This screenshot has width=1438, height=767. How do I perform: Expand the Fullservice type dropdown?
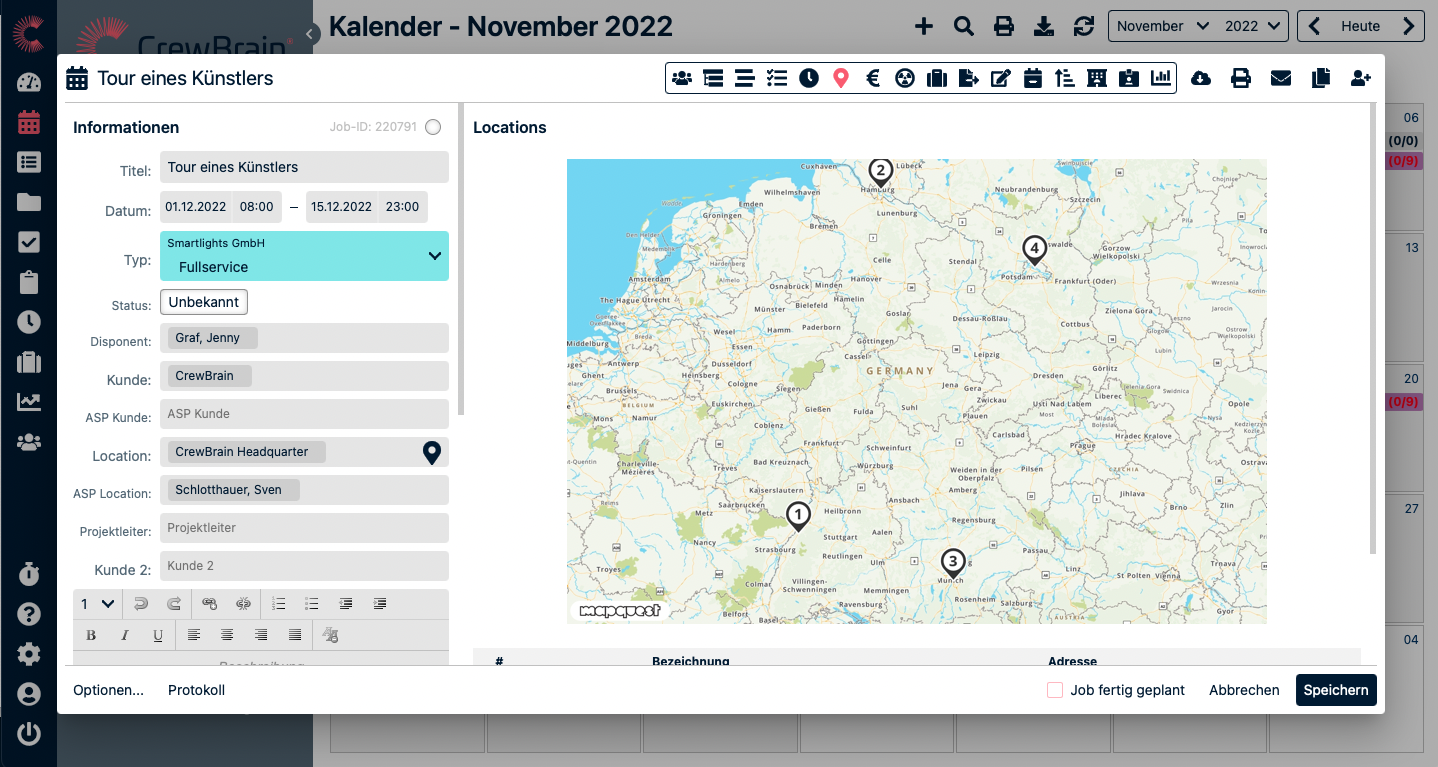coord(434,256)
